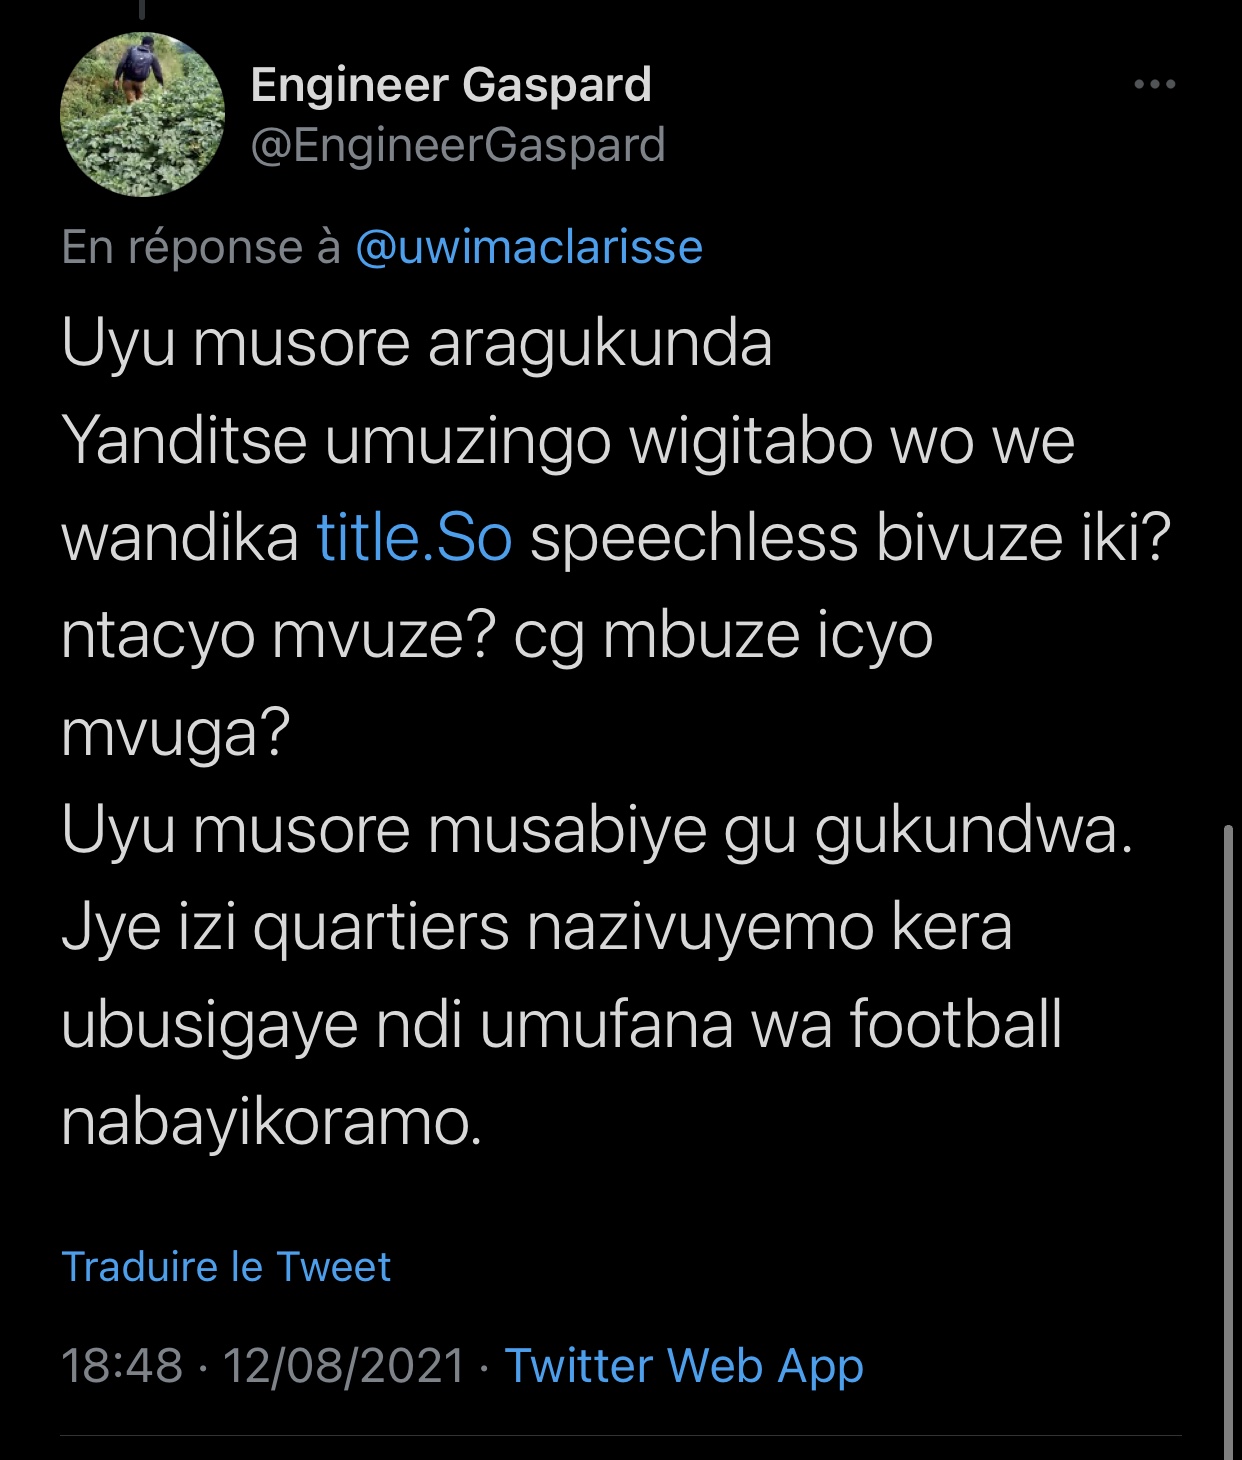Image resolution: width=1242 pixels, height=1460 pixels.
Task: Click the word "speechless" in the tweet
Action: pyautogui.click(x=694, y=538)
